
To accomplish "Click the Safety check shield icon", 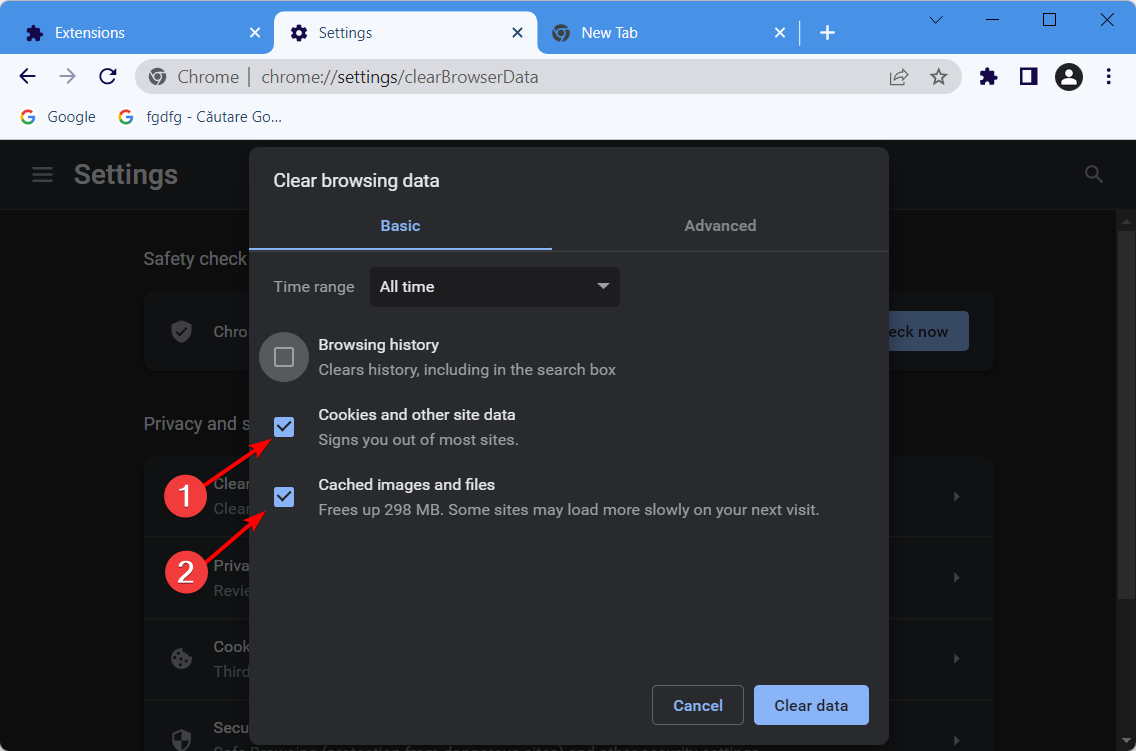I will point(181,332).
